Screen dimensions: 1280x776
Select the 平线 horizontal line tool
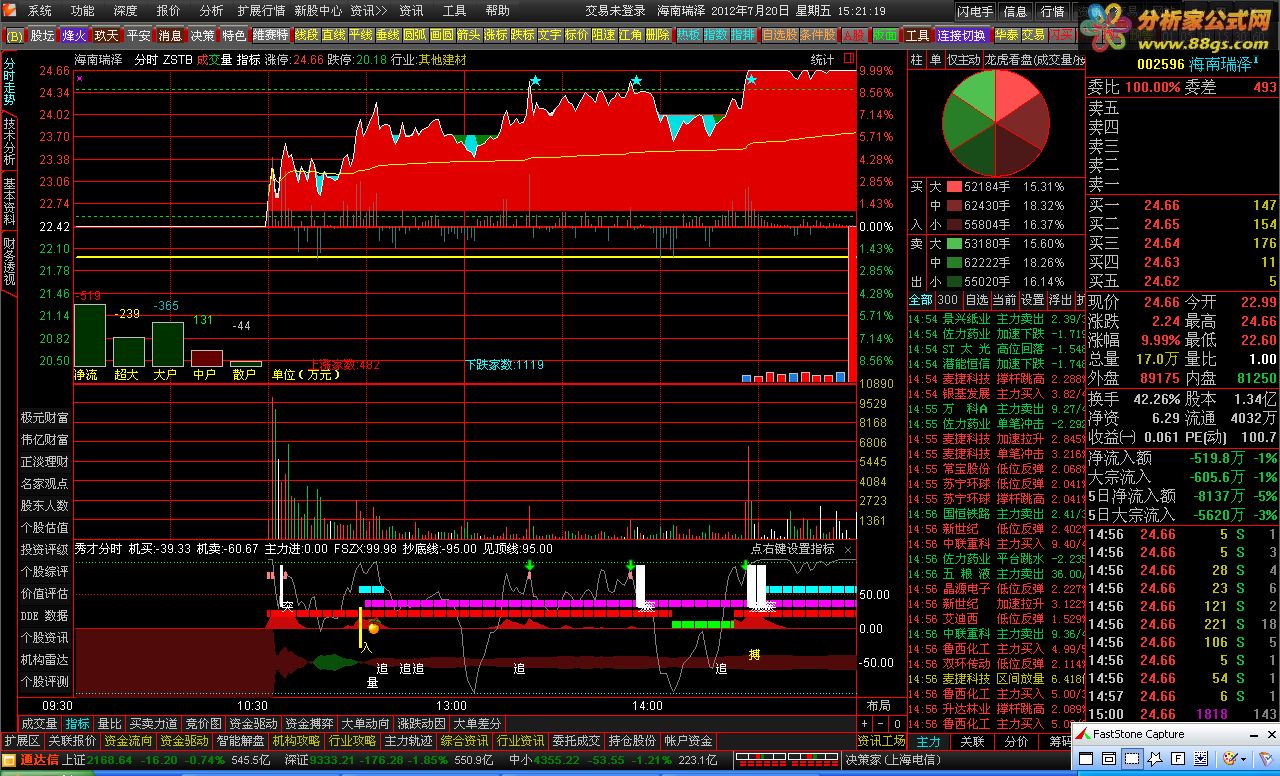[x=360, y=35]
